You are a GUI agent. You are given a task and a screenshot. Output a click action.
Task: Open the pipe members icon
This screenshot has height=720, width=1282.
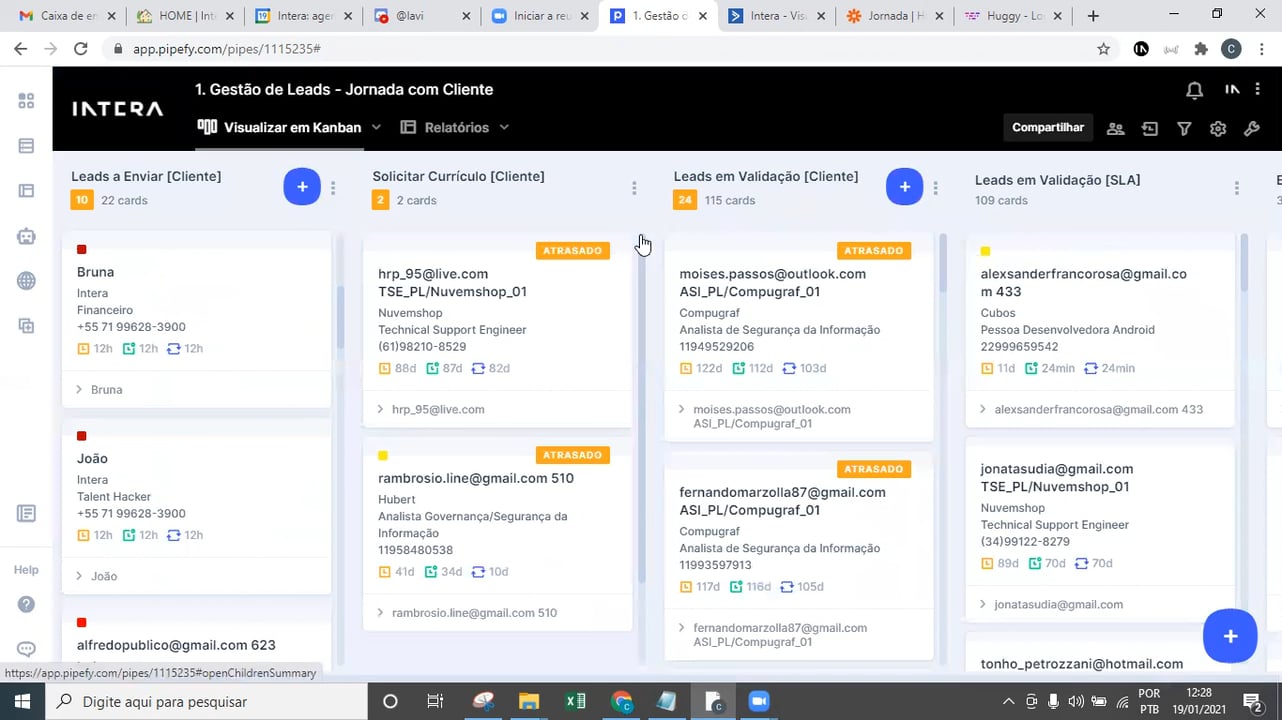(1115, 128)
